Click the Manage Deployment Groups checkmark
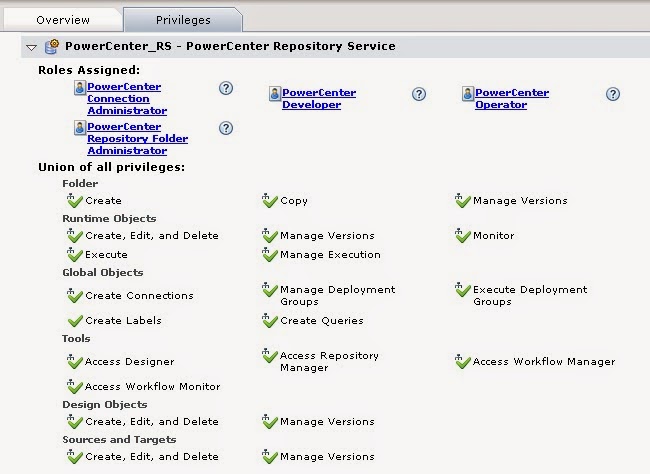Viewport: 650px width, 474px height. [x=269, y=290]
